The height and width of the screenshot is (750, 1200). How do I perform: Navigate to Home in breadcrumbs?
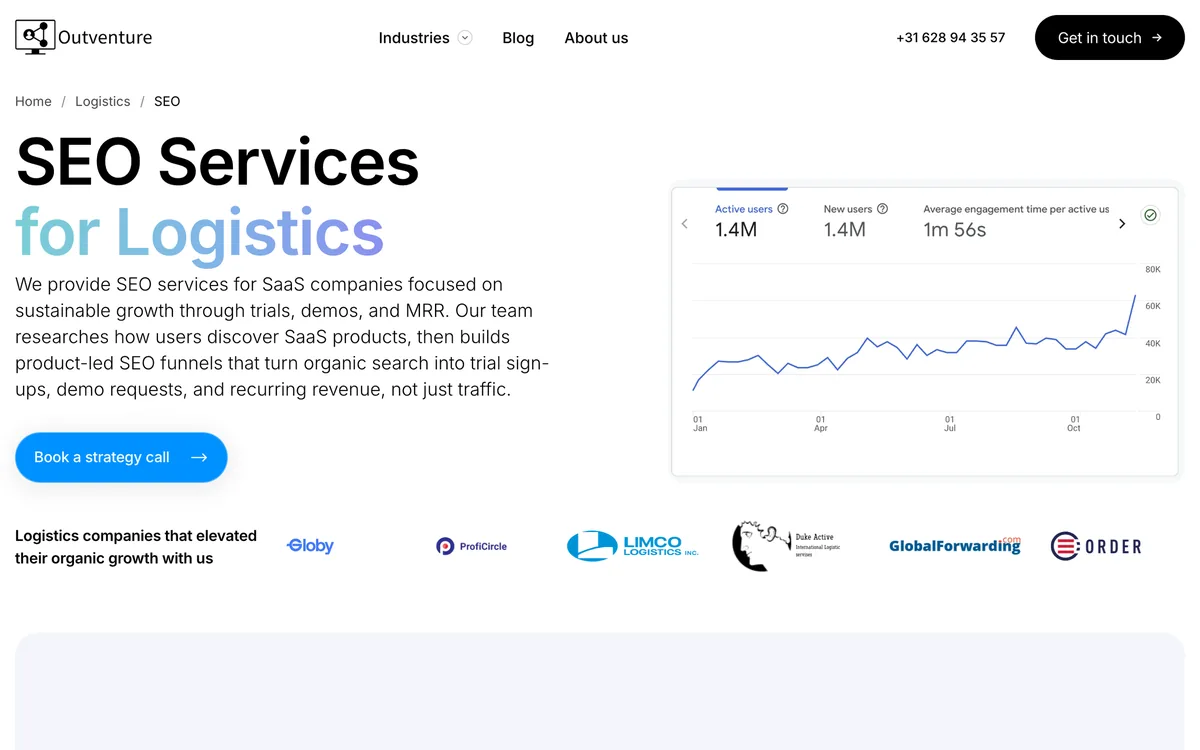(33, 101)
